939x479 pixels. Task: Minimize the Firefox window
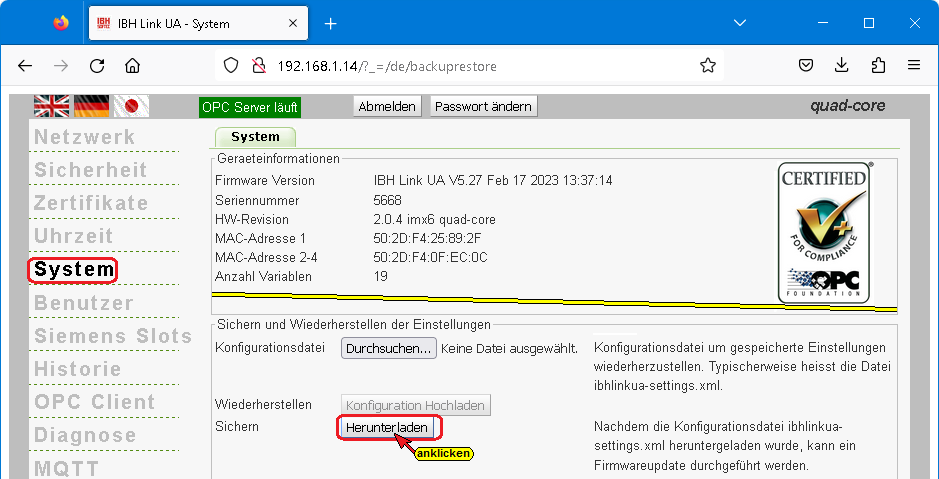pos(823,23)
